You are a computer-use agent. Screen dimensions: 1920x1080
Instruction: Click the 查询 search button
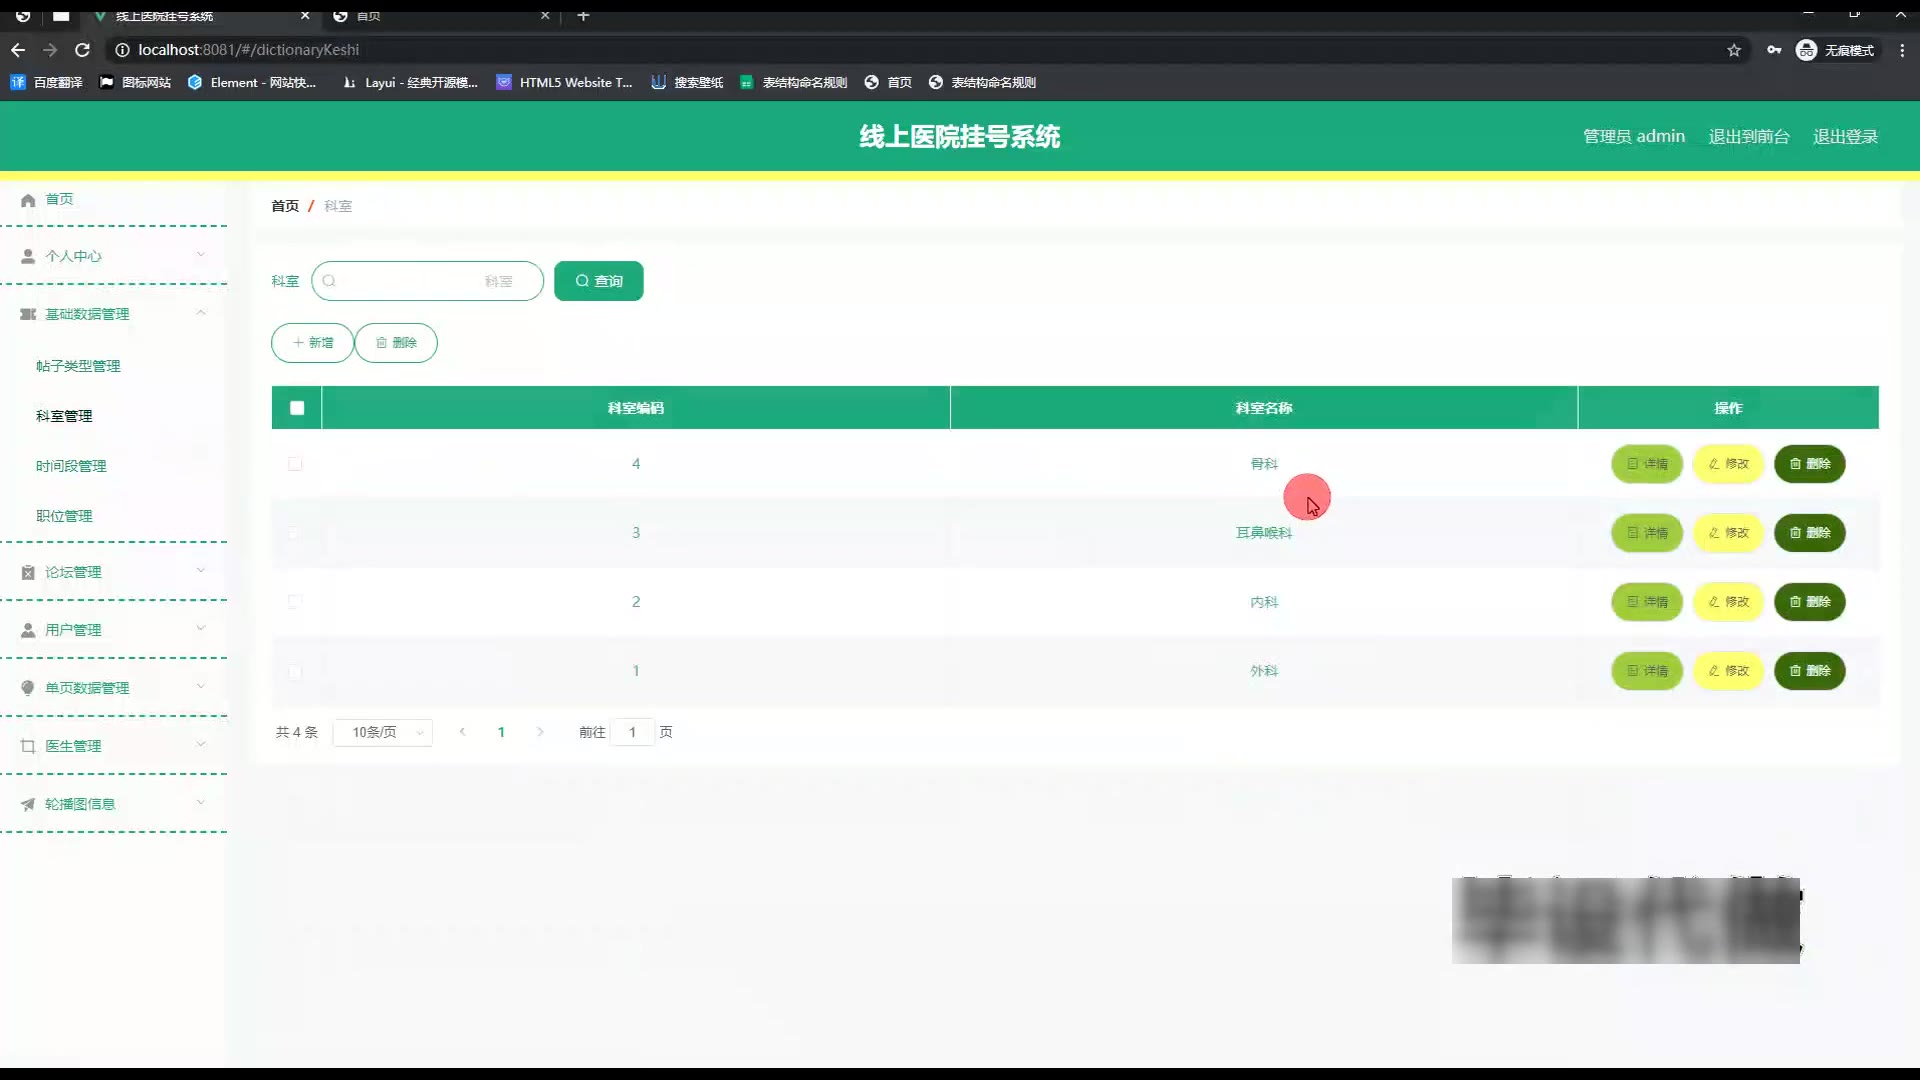598,281
